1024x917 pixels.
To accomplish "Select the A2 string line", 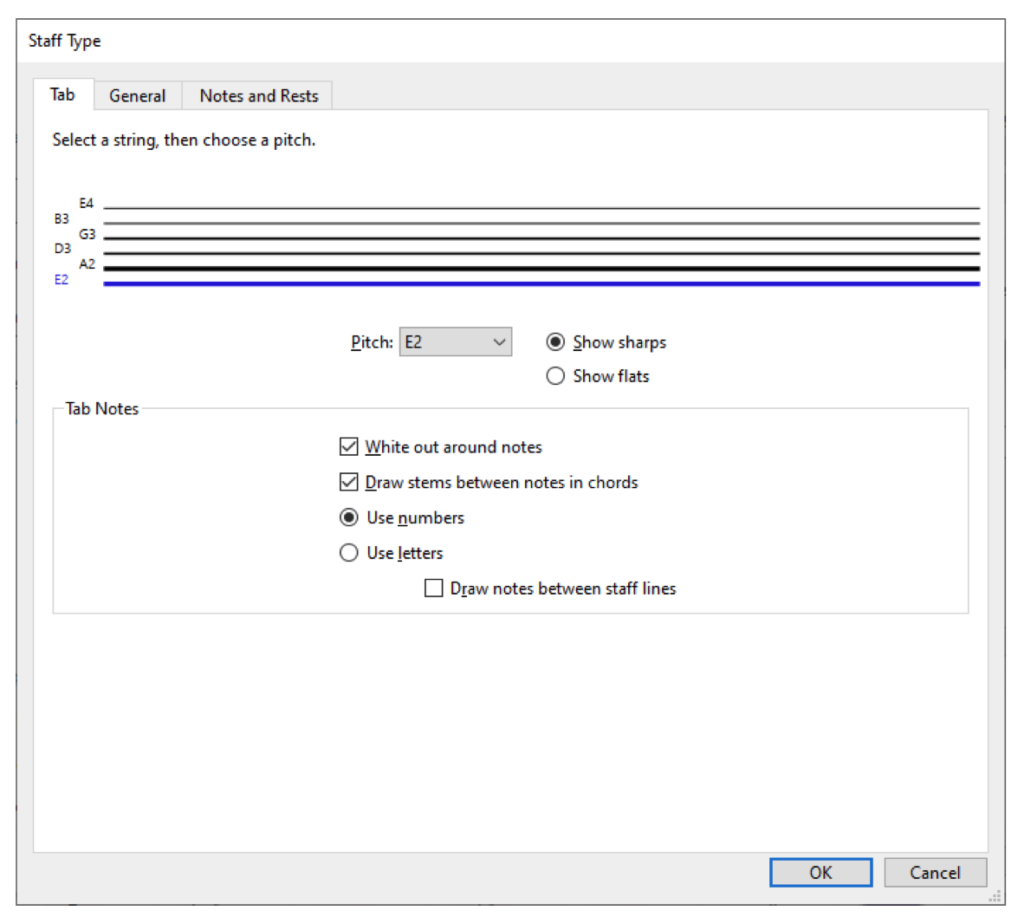I will point(540,268).
